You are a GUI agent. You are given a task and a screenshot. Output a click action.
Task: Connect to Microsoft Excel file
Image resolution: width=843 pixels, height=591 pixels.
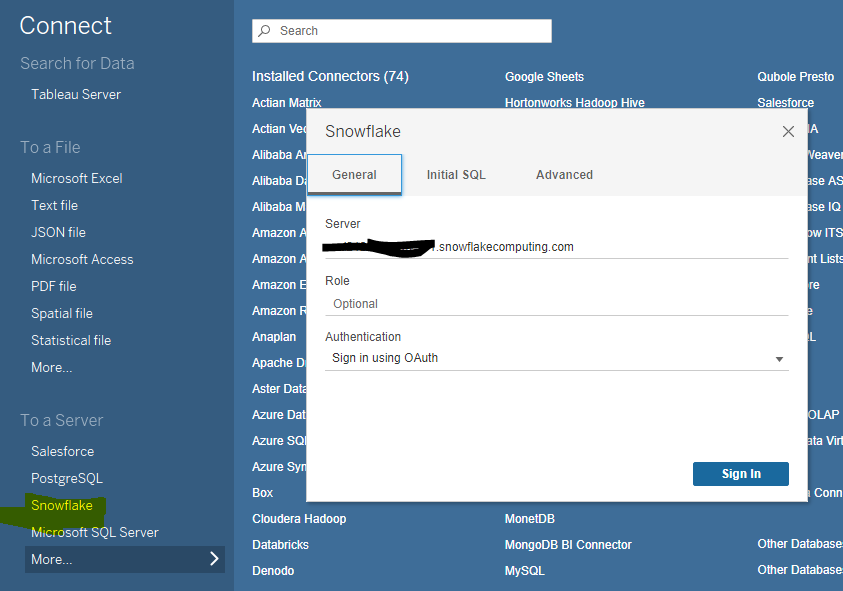point(77,178)
